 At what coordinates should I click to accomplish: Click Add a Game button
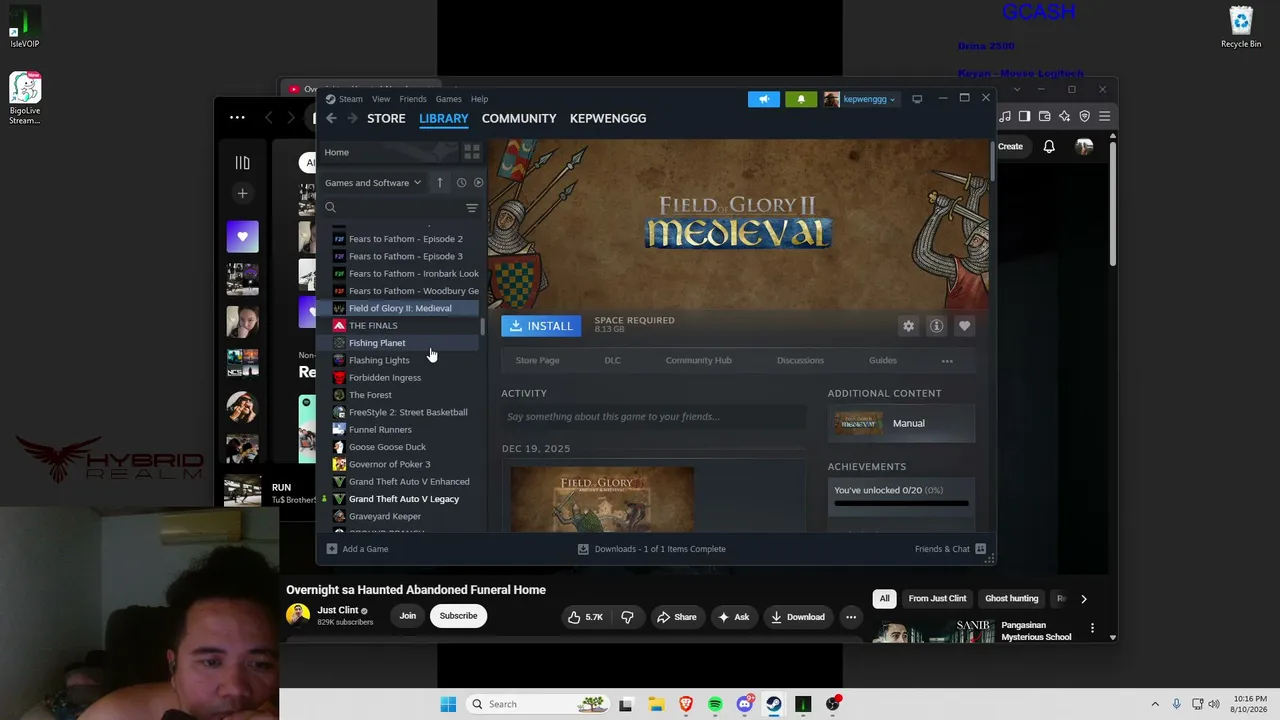click(x=357, y=549)
